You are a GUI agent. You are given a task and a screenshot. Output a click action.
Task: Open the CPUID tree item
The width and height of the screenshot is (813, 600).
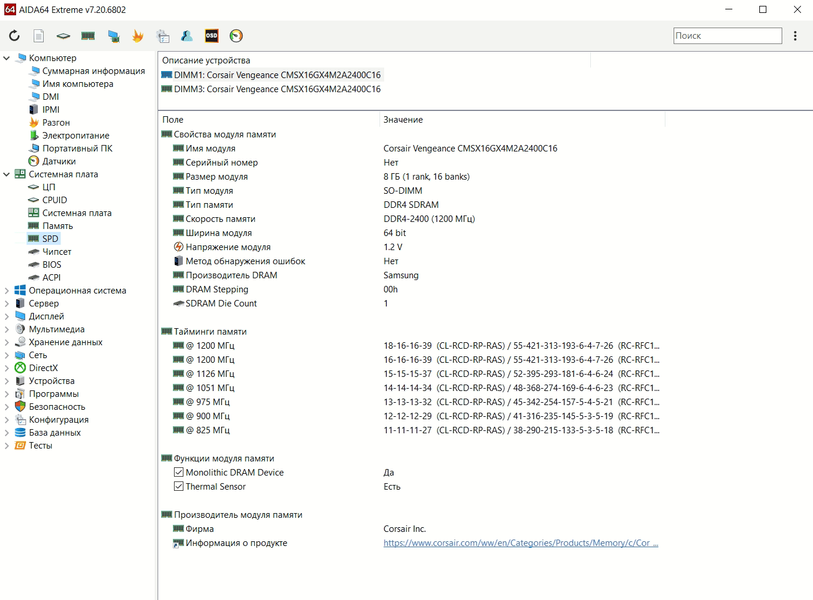tap(54, 200)
